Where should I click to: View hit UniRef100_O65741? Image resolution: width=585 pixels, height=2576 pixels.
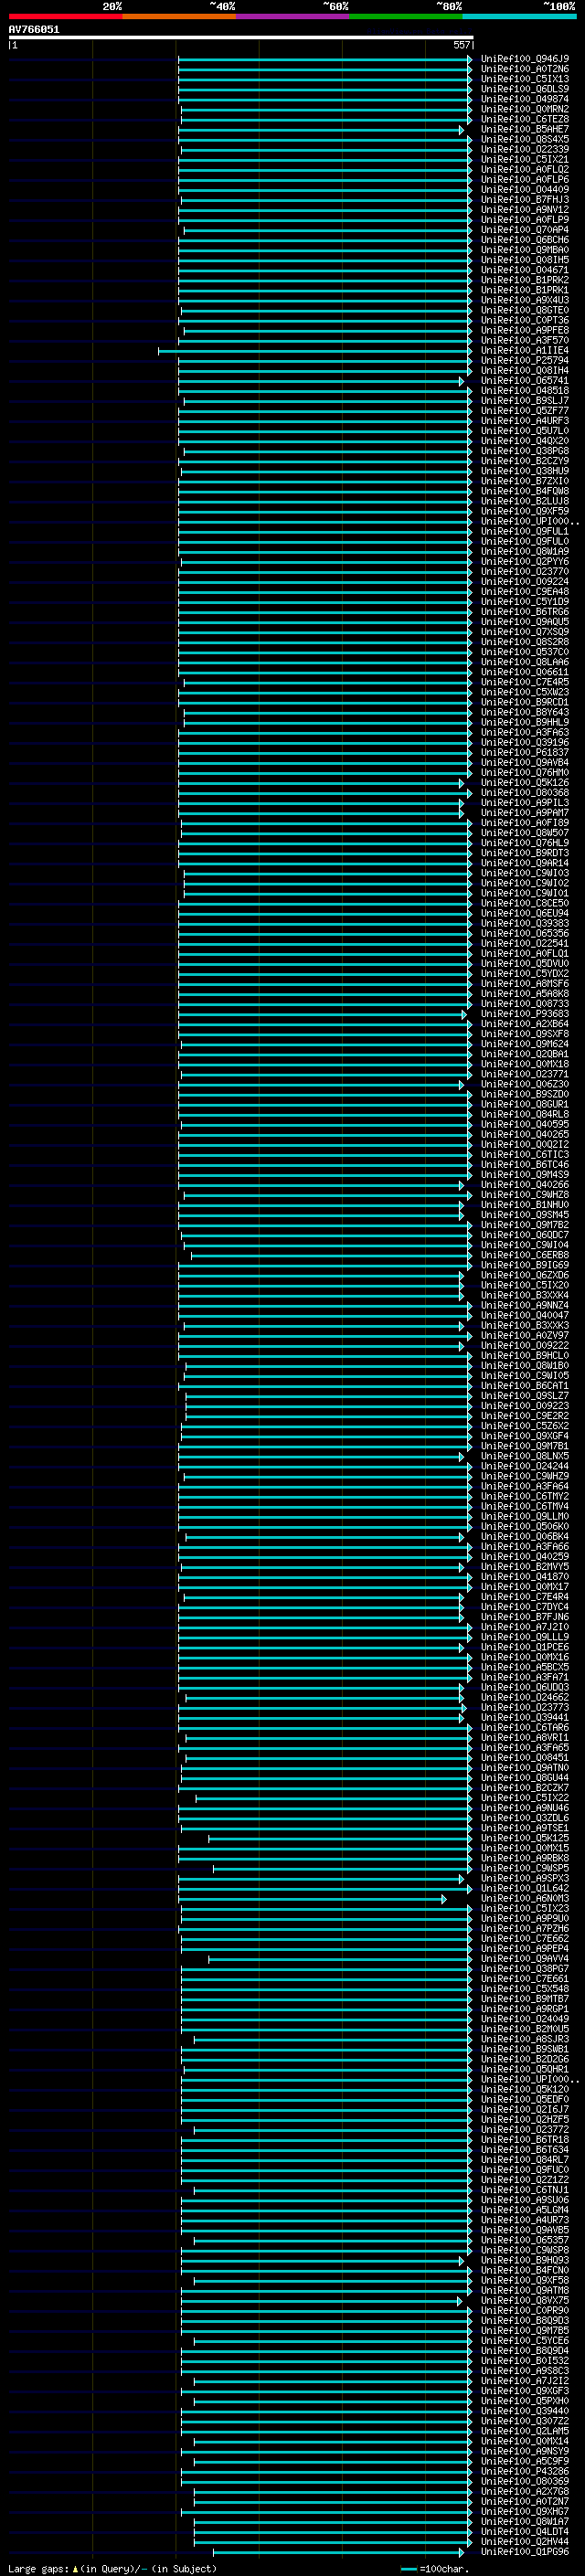(525, 380)
